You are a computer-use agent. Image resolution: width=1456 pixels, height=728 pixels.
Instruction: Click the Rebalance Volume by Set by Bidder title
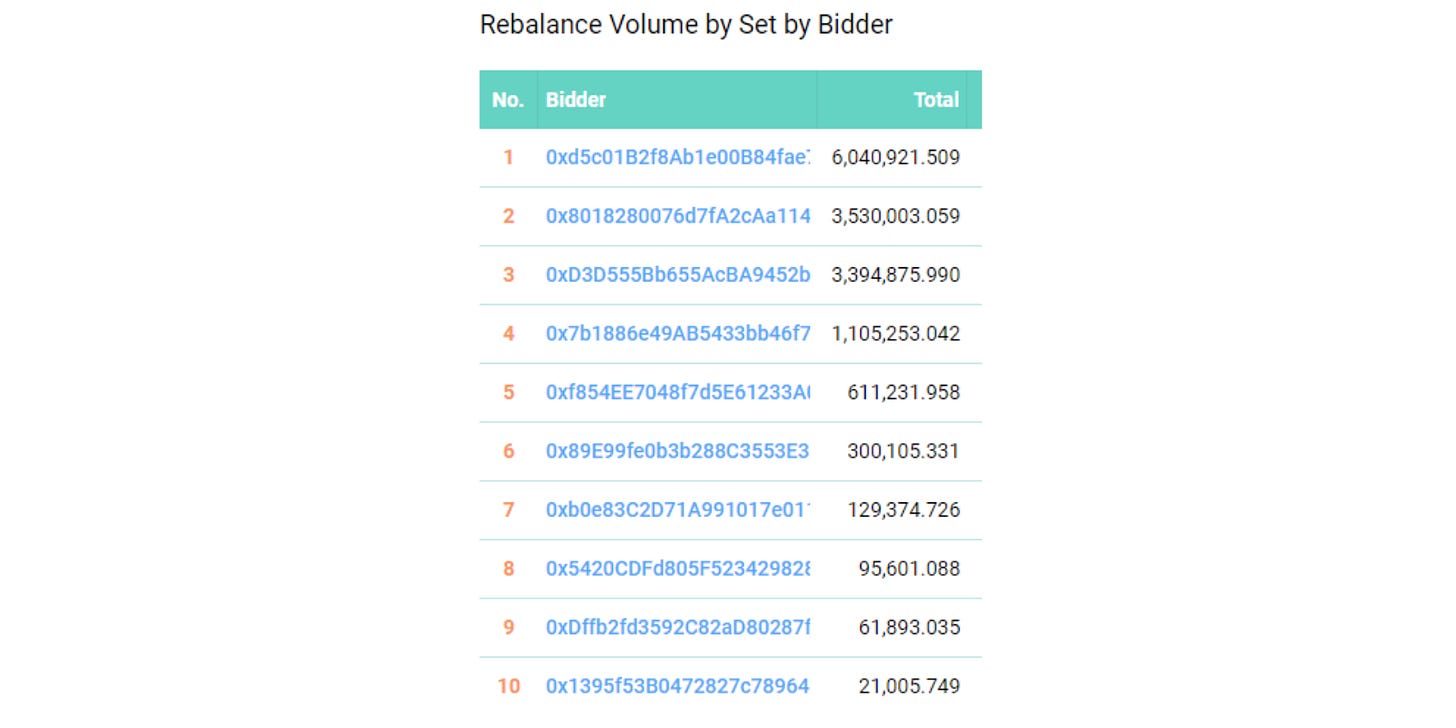point(686,25)
